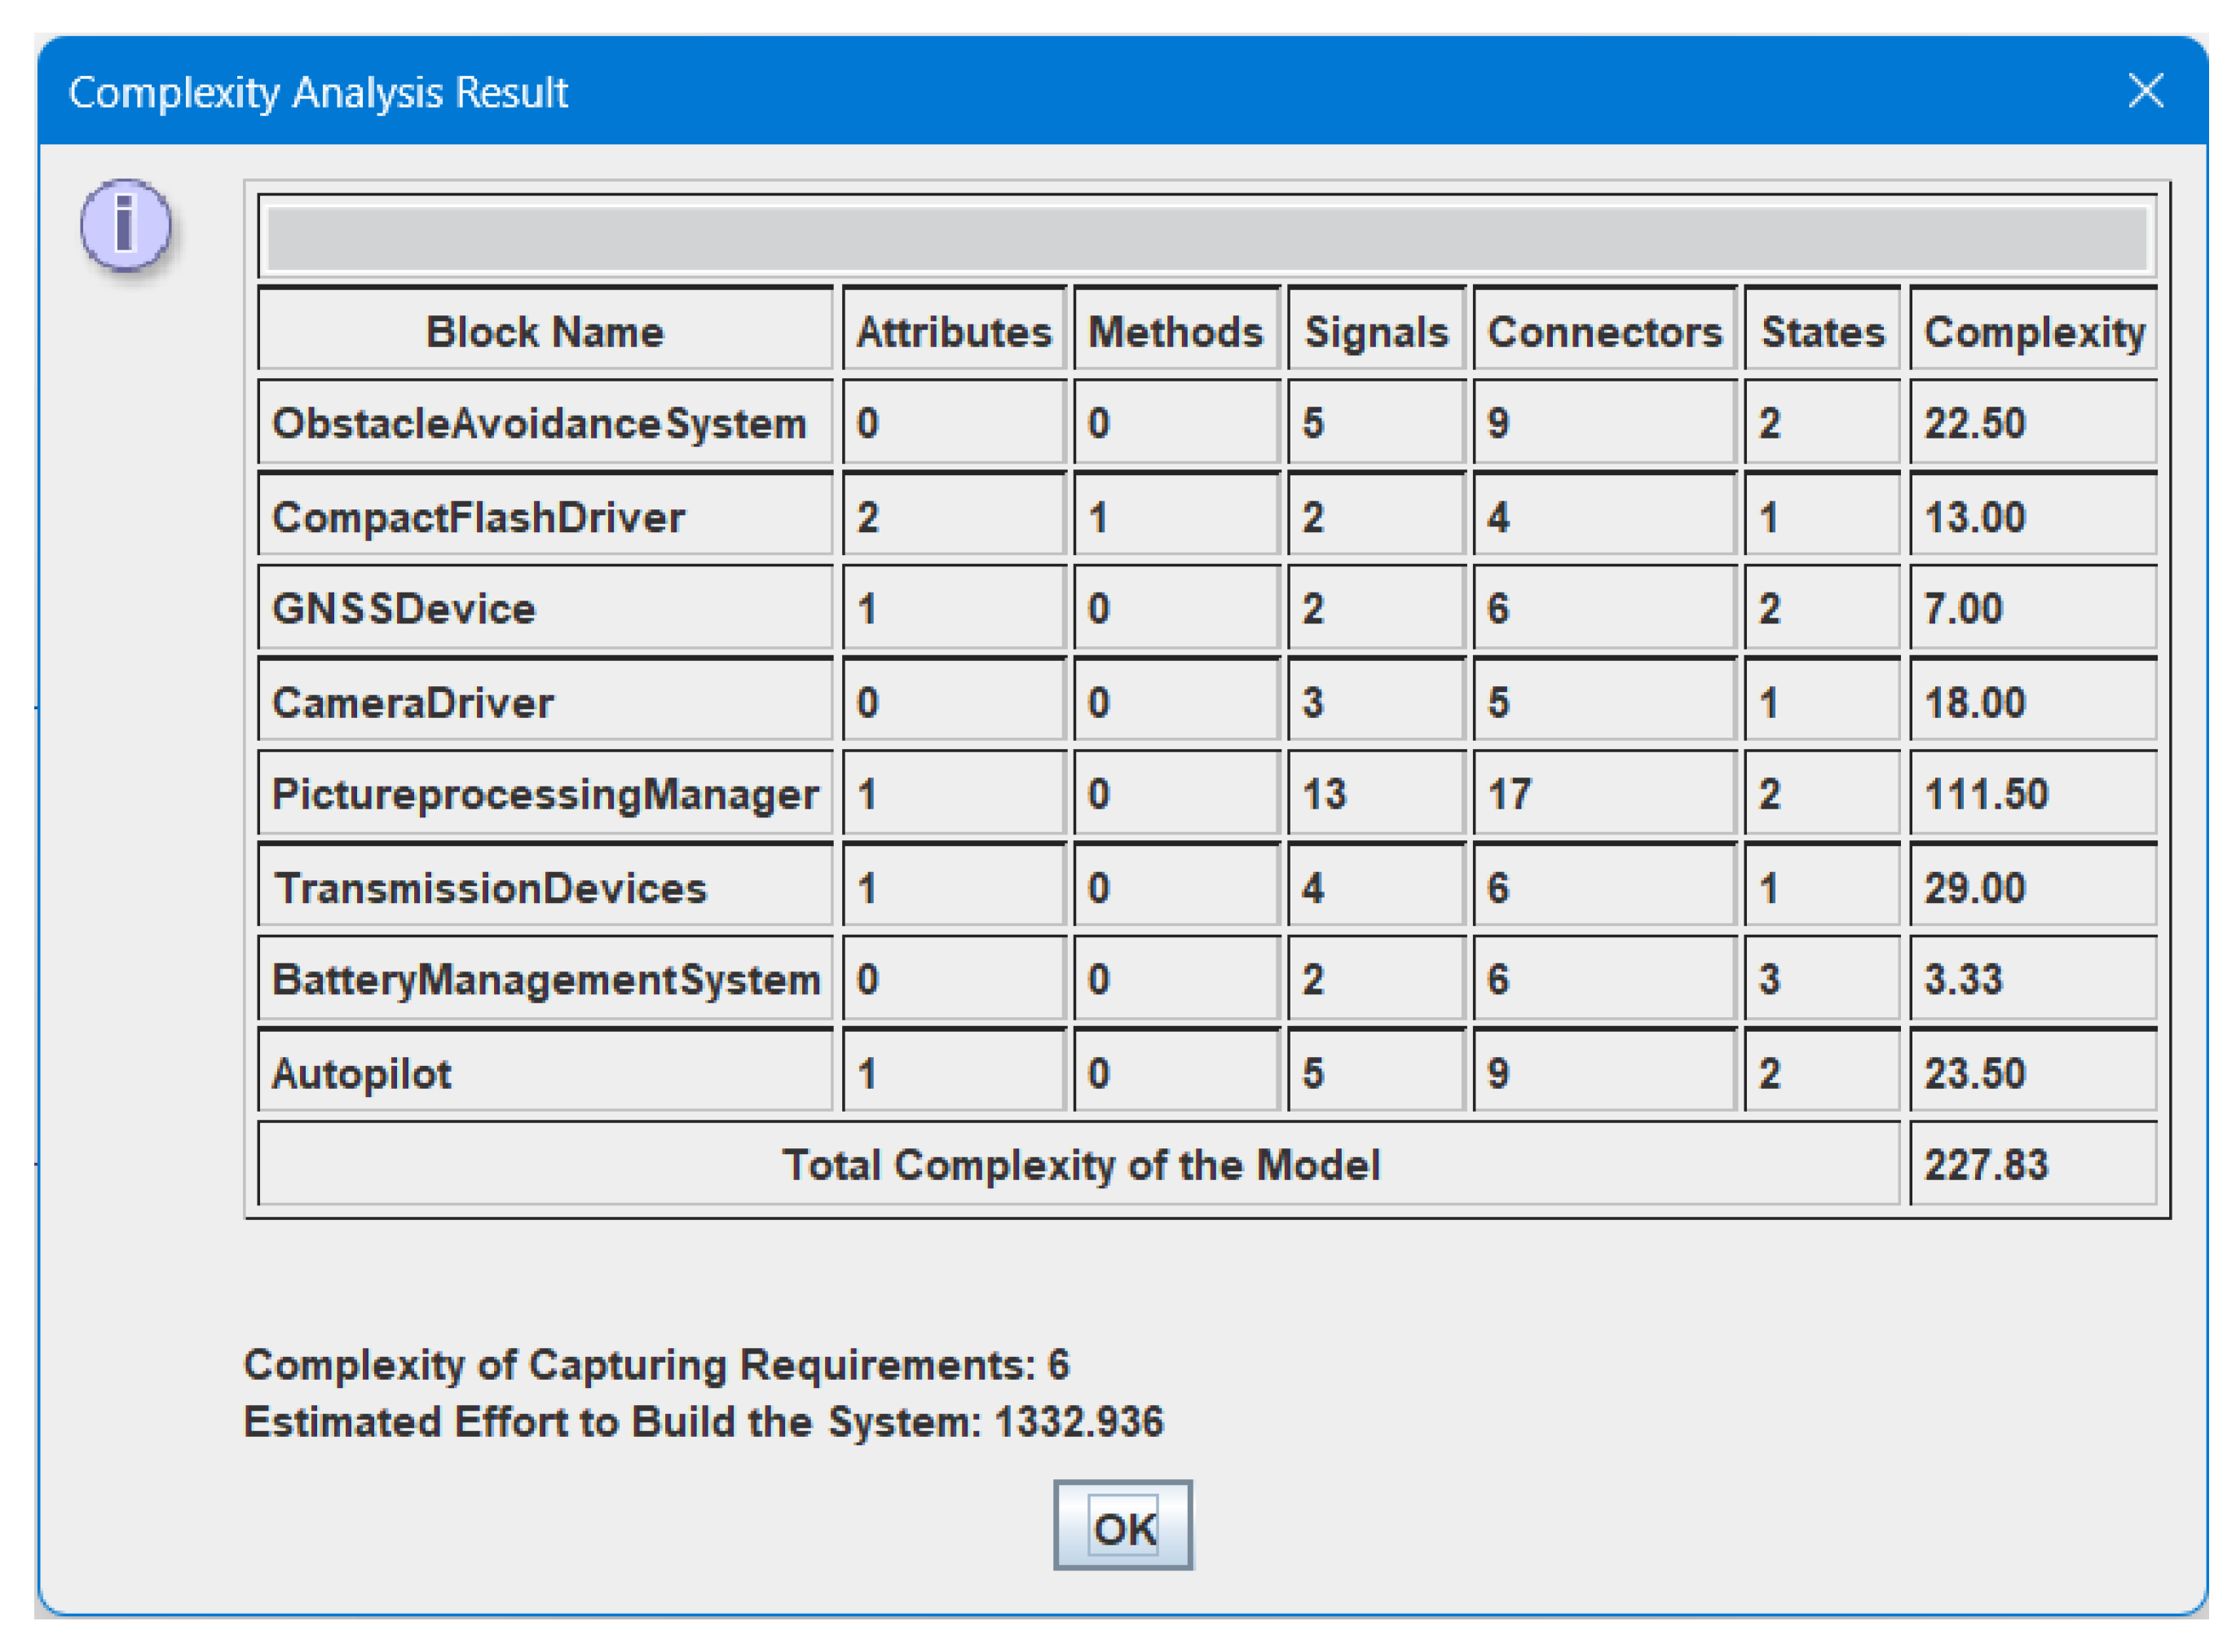This screenshot has width=2236, height=1652.
Task: Click the Attributes column header
Action: [954, 331]
